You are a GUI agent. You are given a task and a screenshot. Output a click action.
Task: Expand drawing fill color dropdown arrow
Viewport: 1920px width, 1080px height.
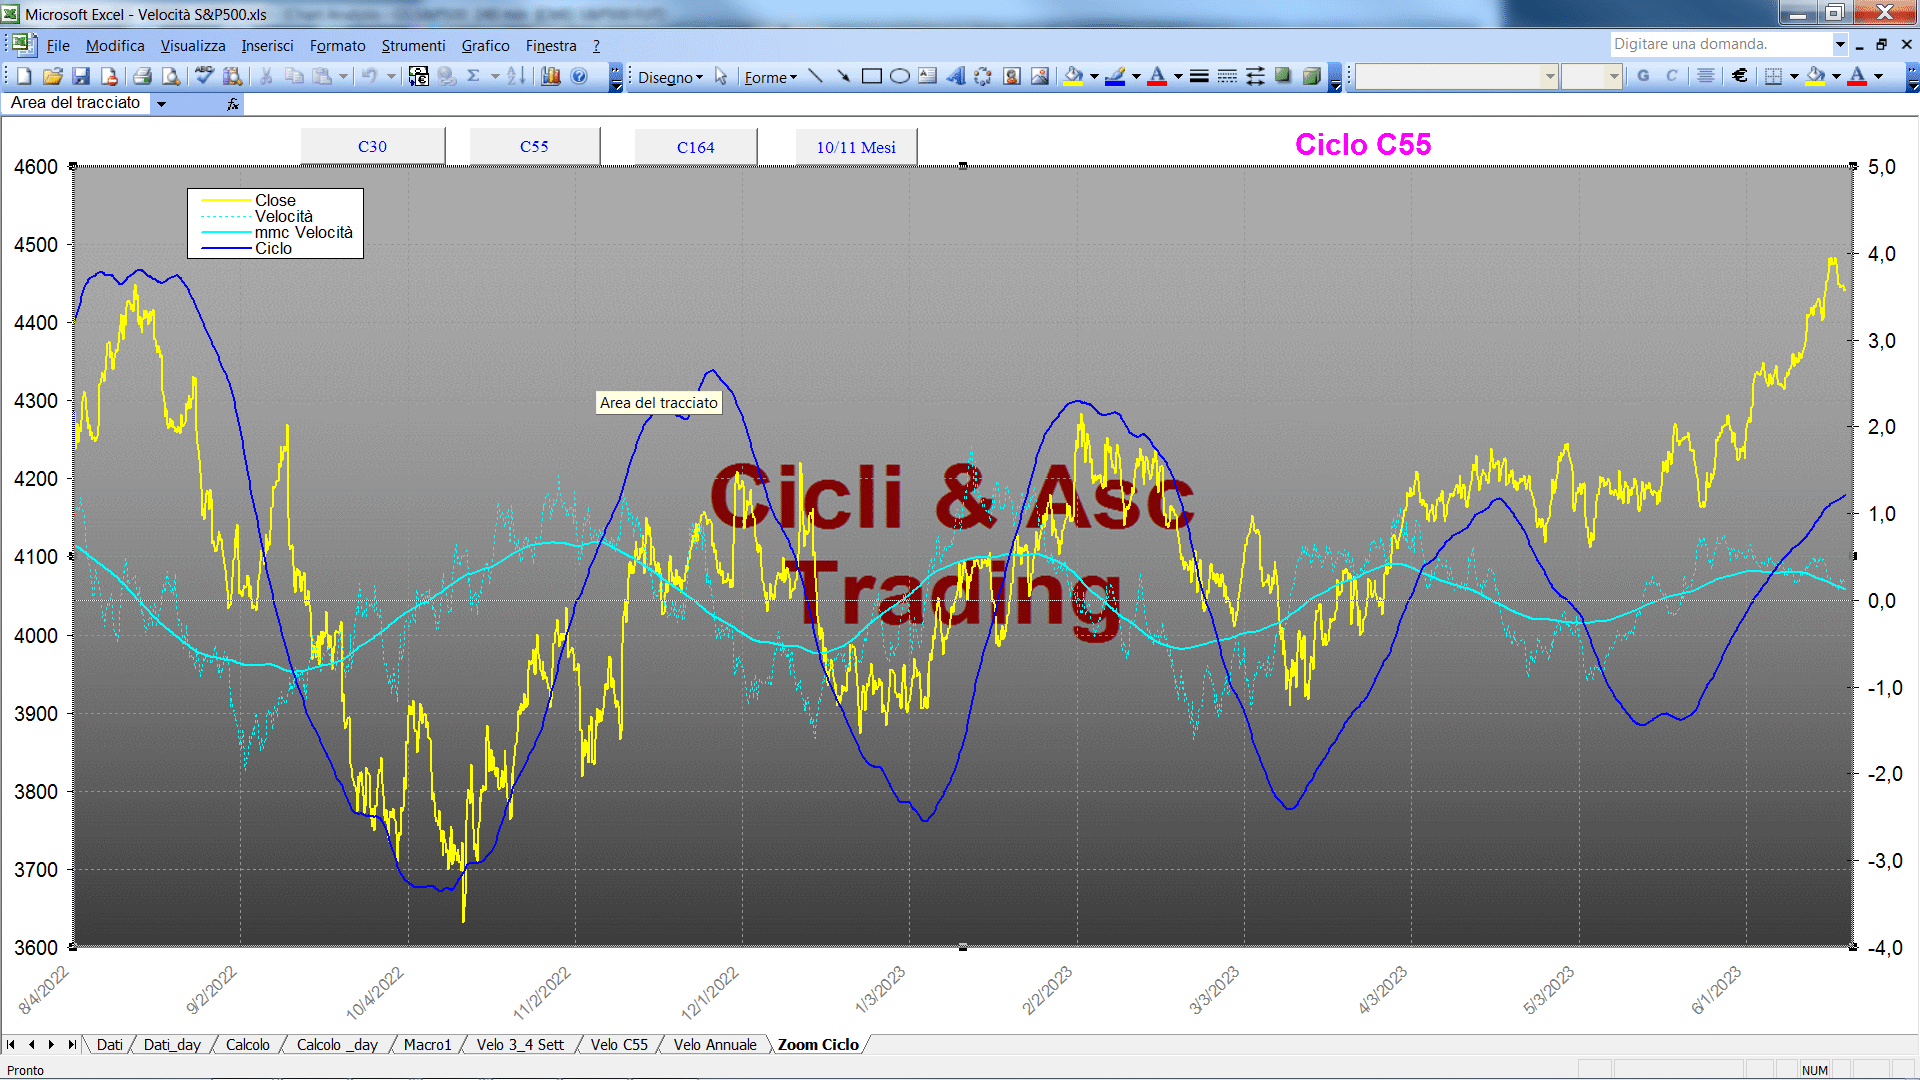(1094, 76)
